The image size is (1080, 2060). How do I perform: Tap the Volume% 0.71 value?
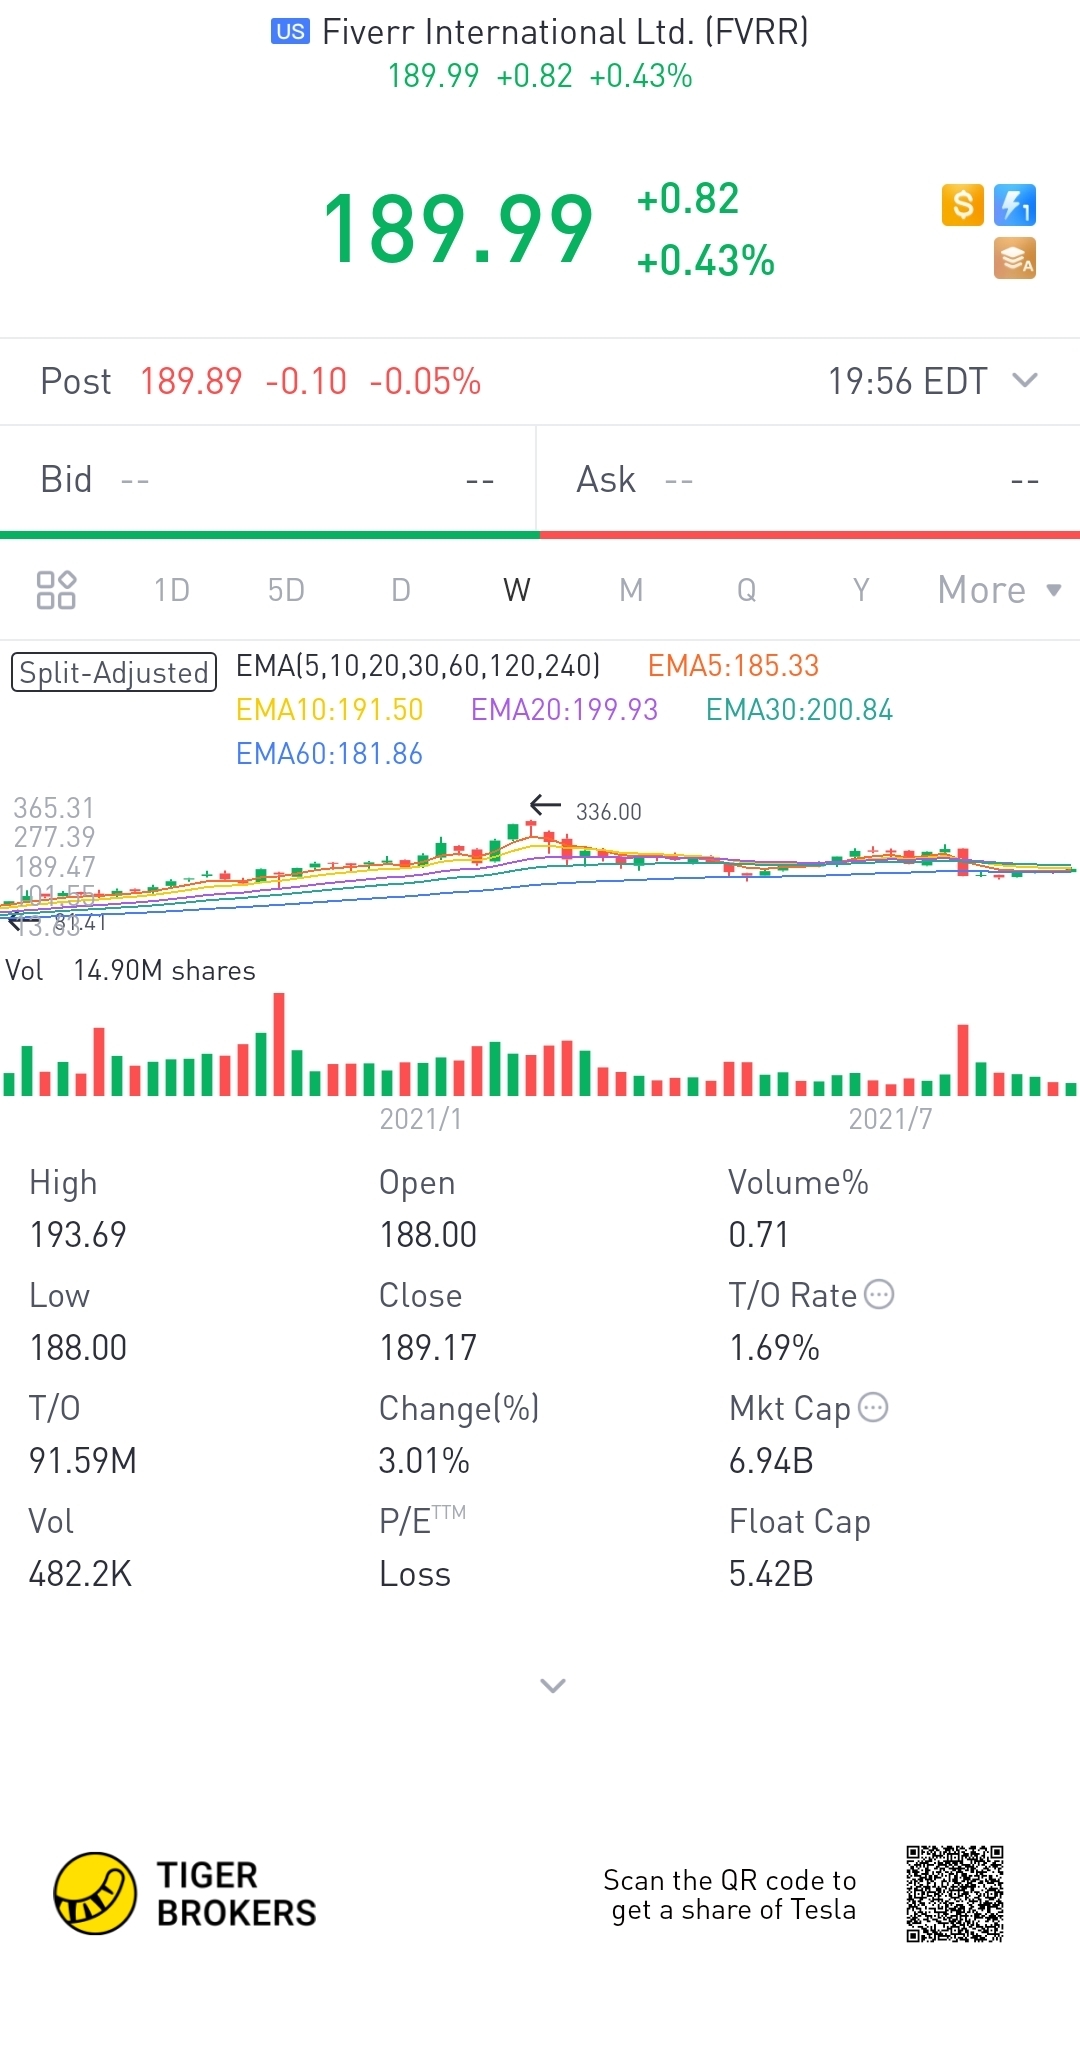(758, 1234)
